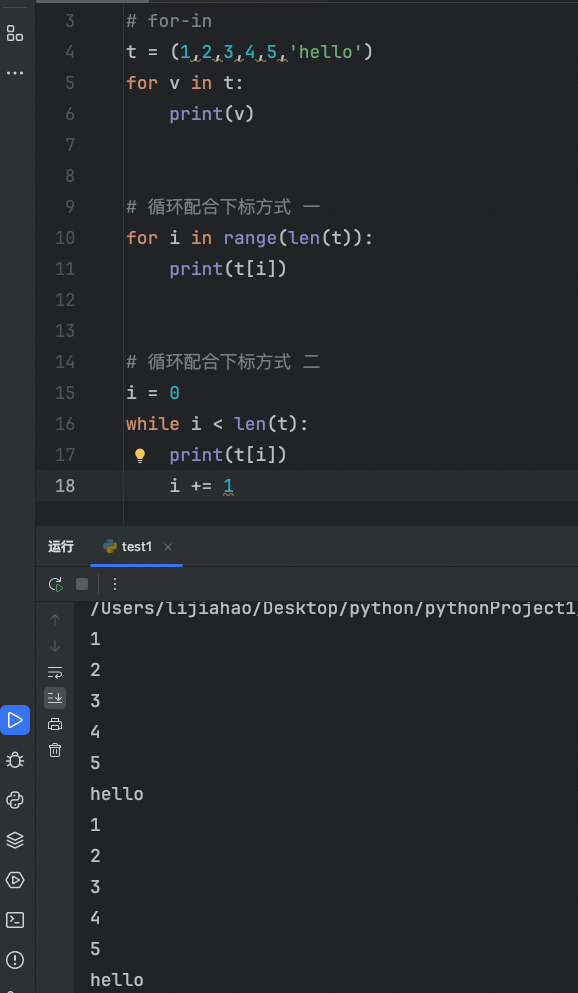Open the Run tool window play icon
The width and height of the screenshot is (578, 993).
[15, 720]
